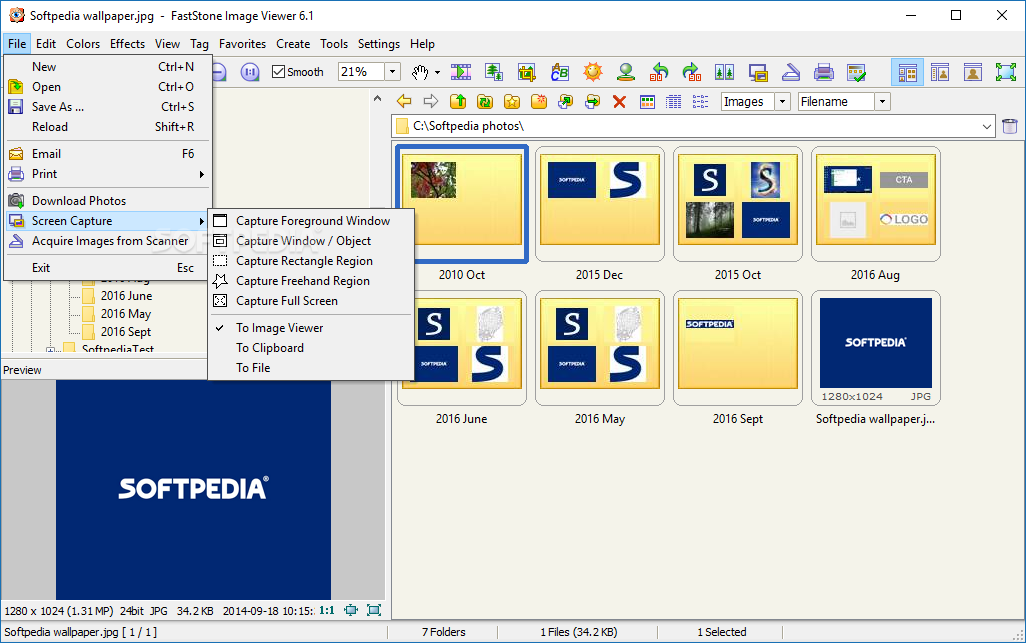The height and width of the screenshot is (643, 1026).
Task: Click the hand pan tool icon
Action: tap(419, 72)
